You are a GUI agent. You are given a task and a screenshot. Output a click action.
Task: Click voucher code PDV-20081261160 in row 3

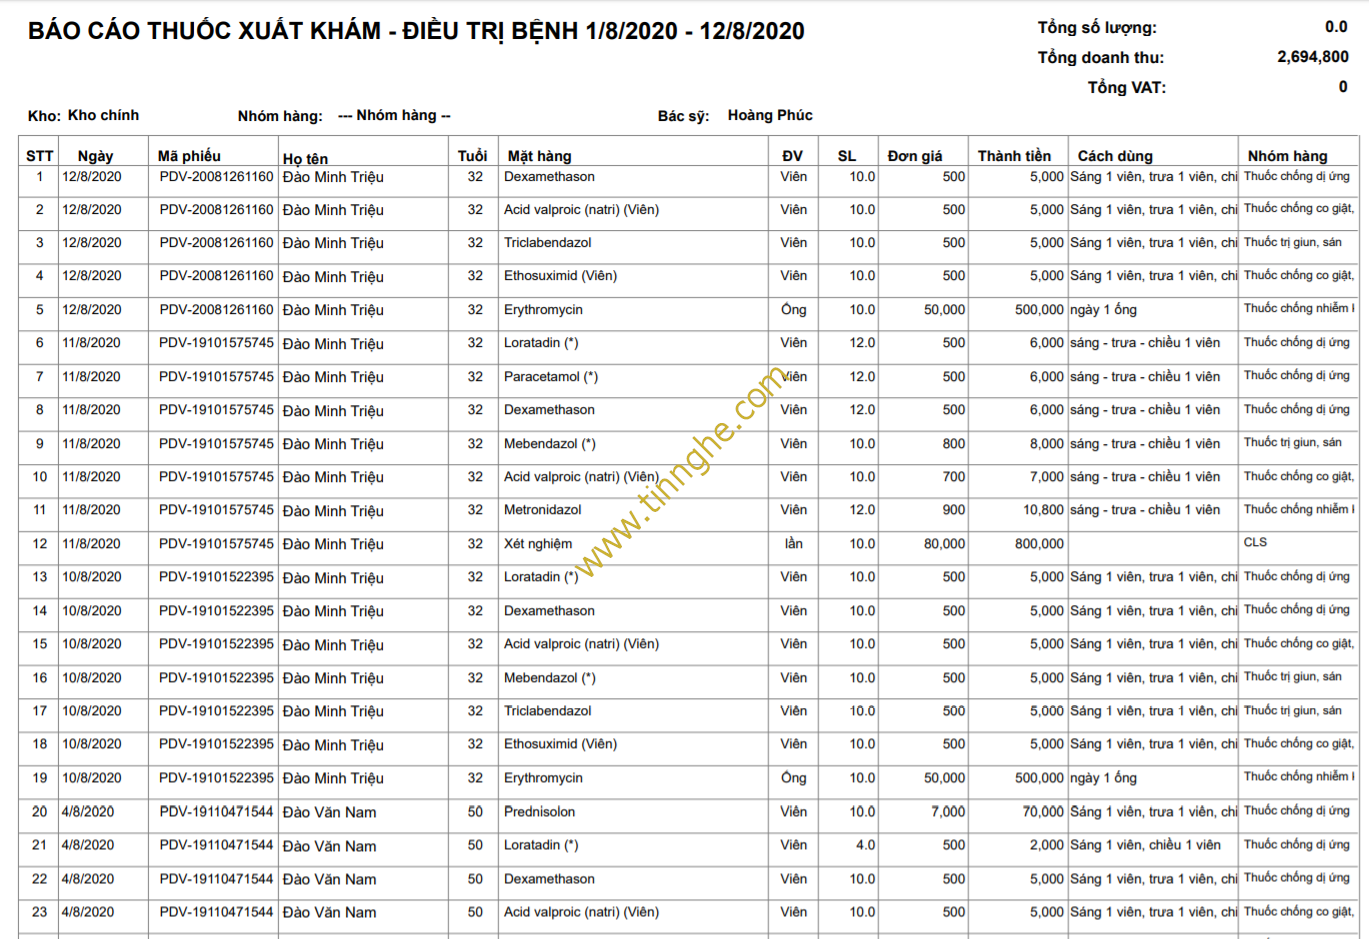[216, 243]
